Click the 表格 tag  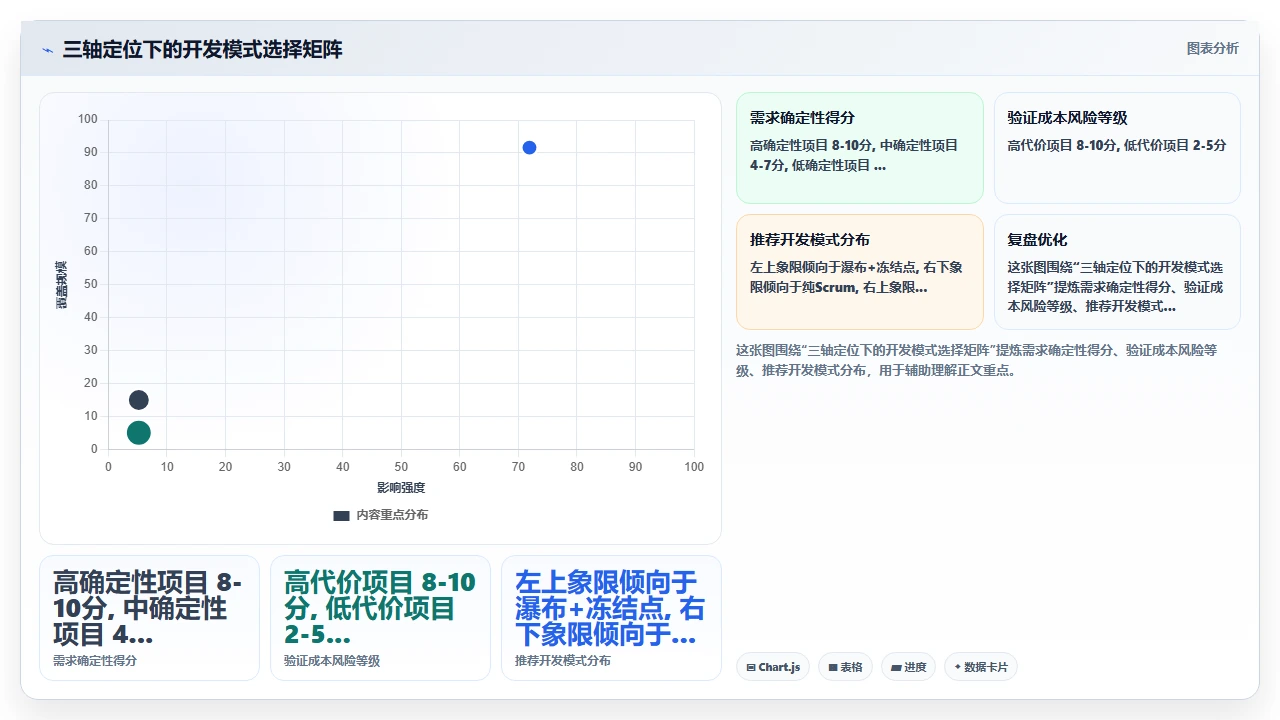point(845,667)
